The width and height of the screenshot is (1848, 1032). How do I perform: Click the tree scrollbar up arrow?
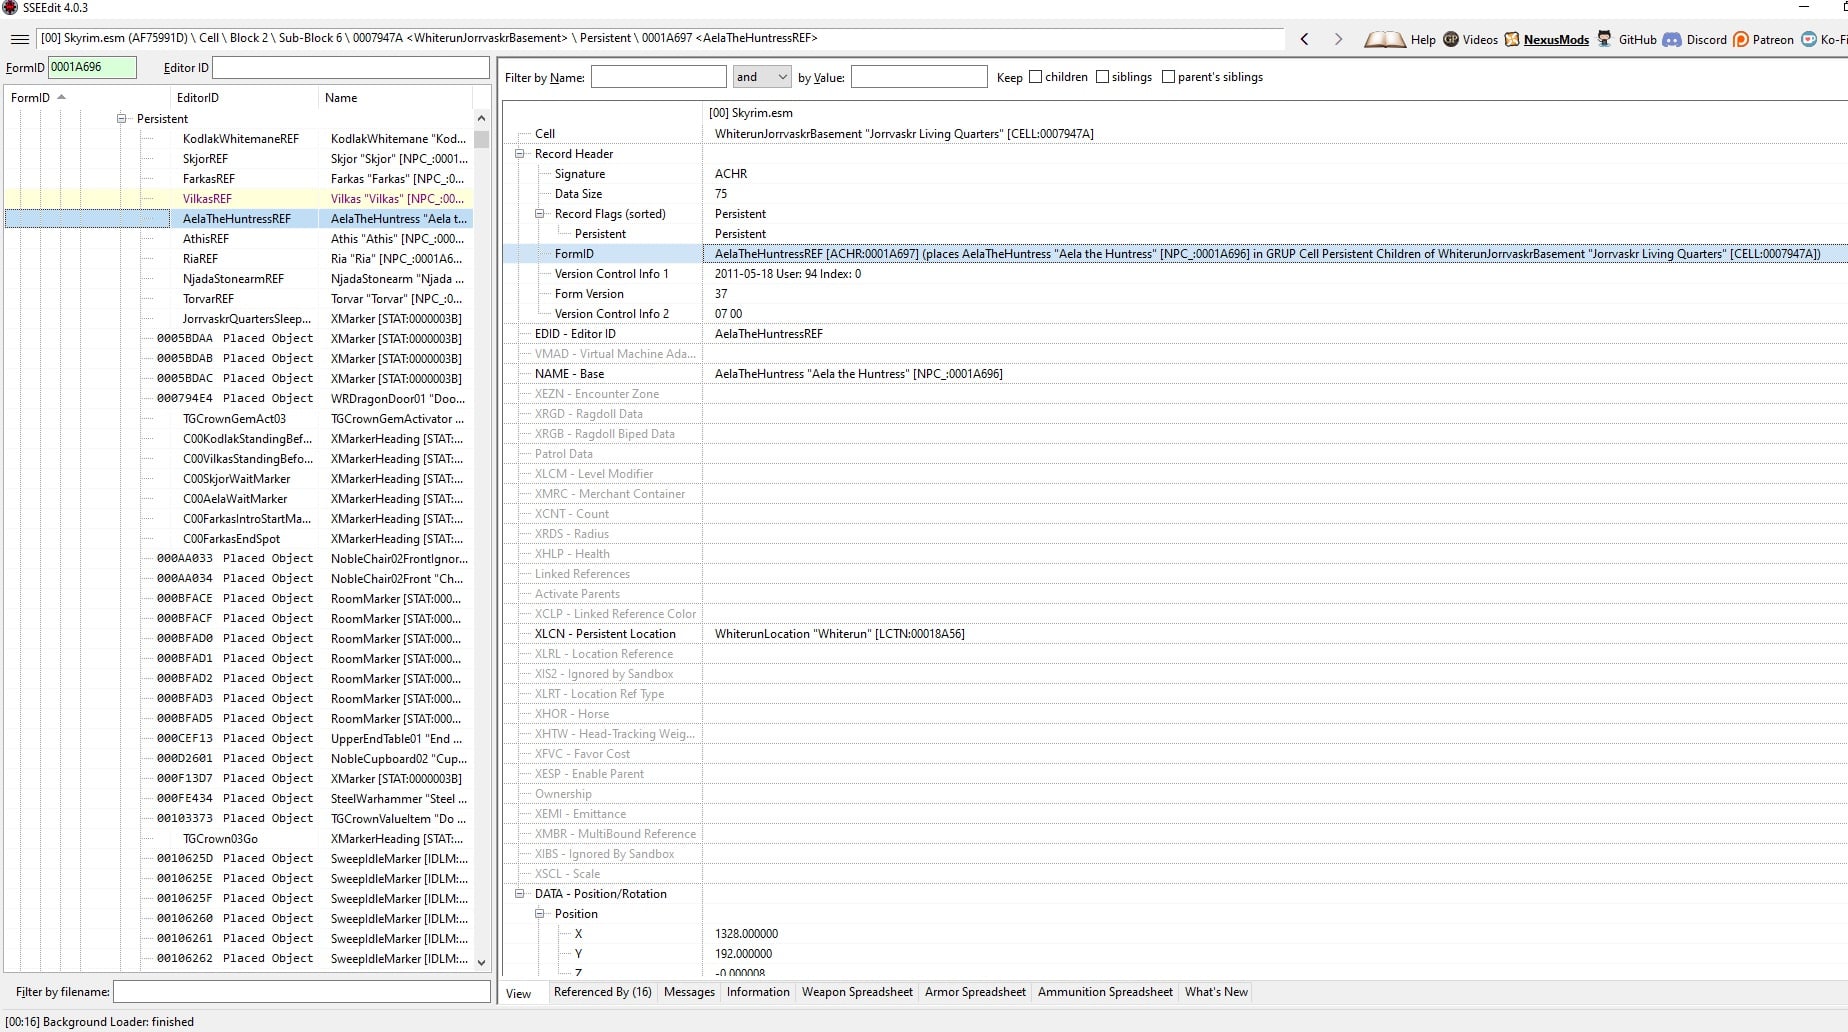click(x=482, y=118)
